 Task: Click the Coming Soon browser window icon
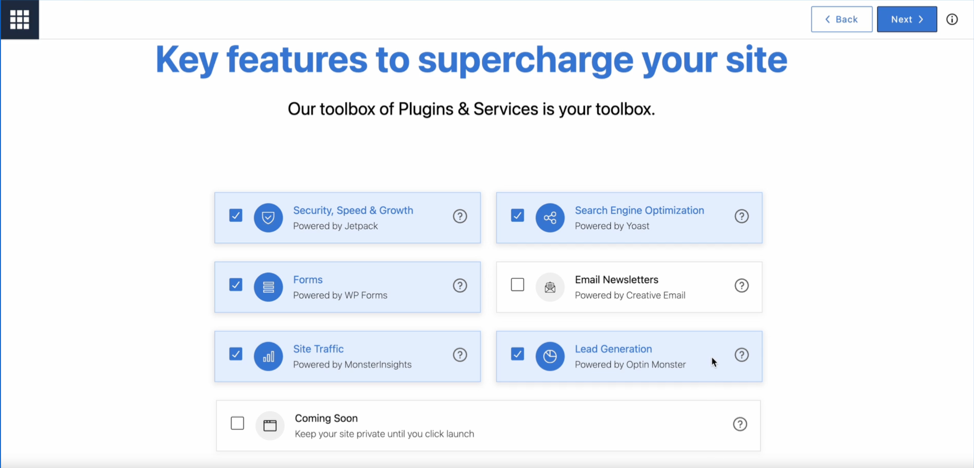click(270, 426)
